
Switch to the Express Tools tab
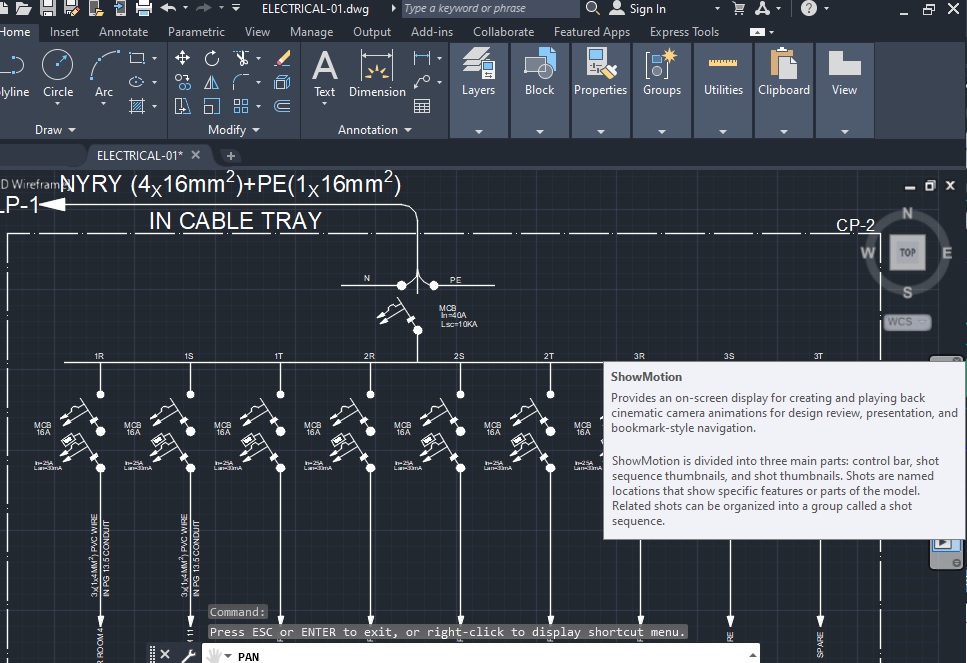point(684,32)
